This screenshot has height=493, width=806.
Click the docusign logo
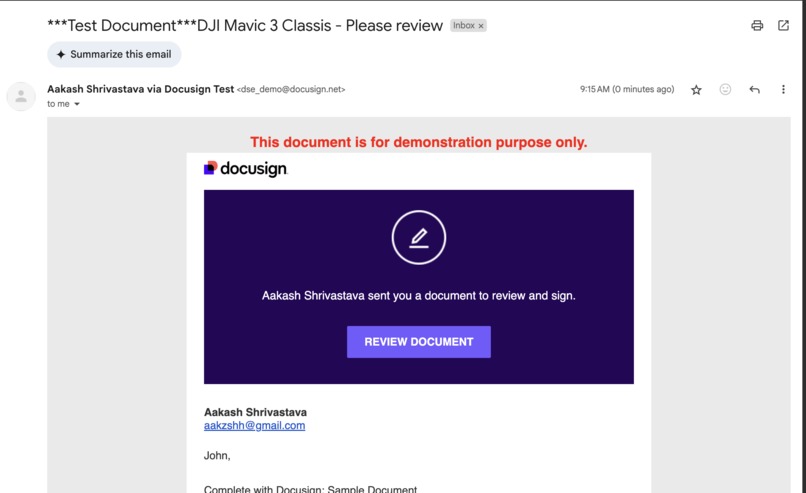click(246, 169)
